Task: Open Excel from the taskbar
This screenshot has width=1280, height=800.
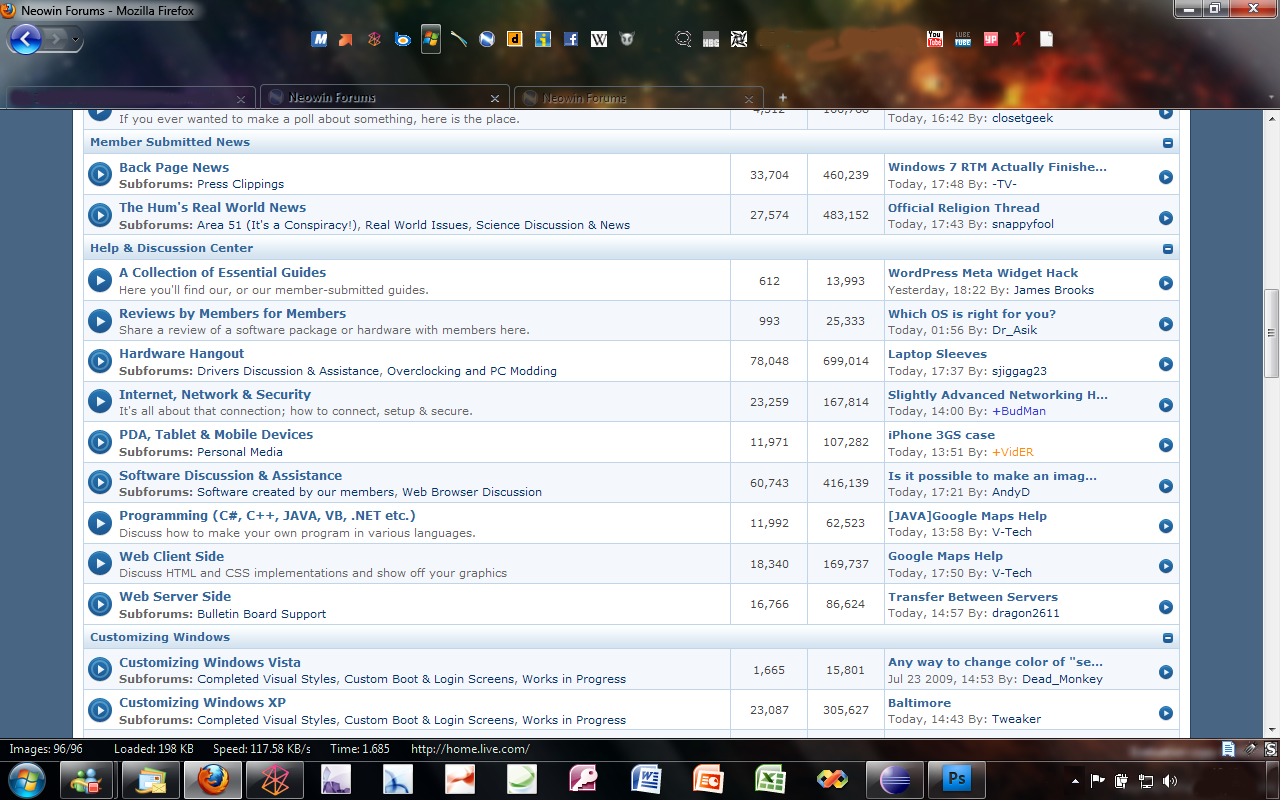Action: (770, 778)
